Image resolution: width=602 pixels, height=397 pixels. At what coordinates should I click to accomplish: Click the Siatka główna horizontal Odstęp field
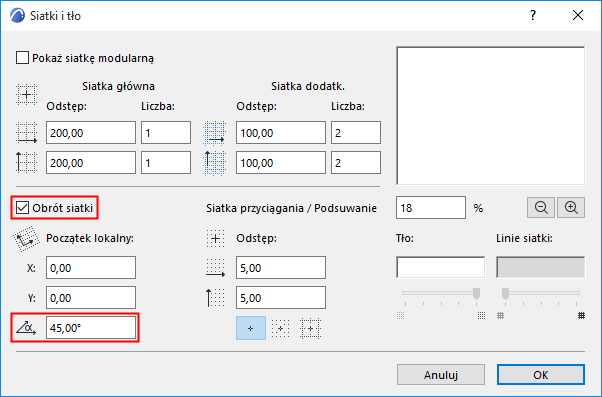pyautogui.click(x=91, y=133)
